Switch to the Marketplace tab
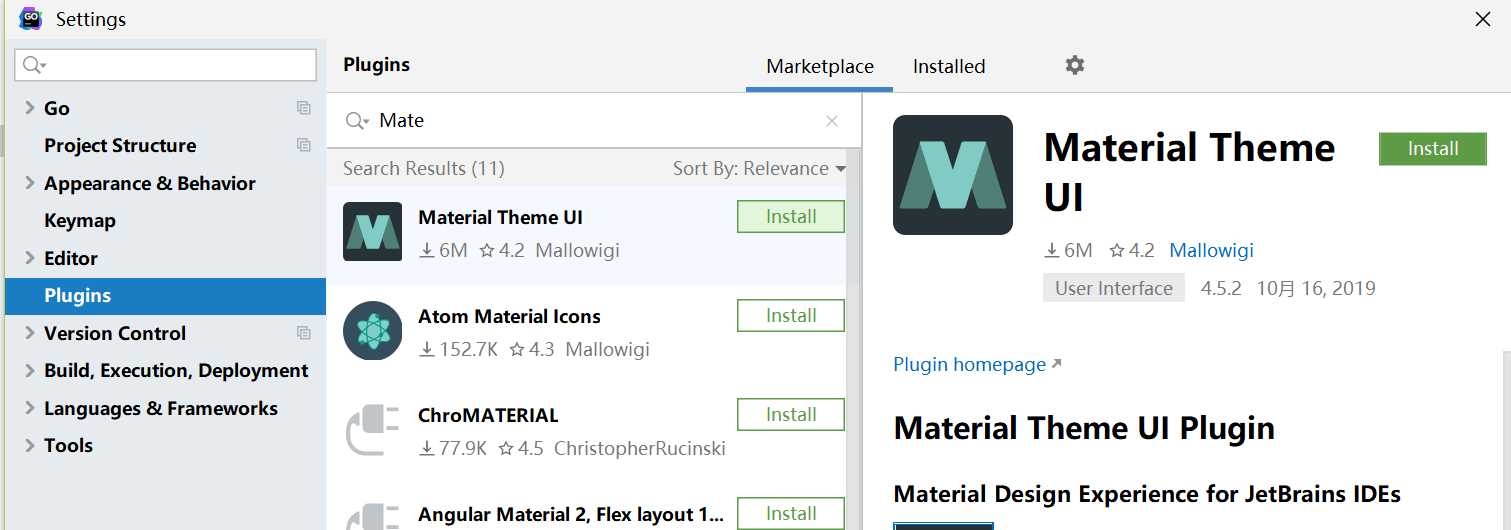Image resolution: width=1511 pixels, height=530 pixels. (820, 66)
